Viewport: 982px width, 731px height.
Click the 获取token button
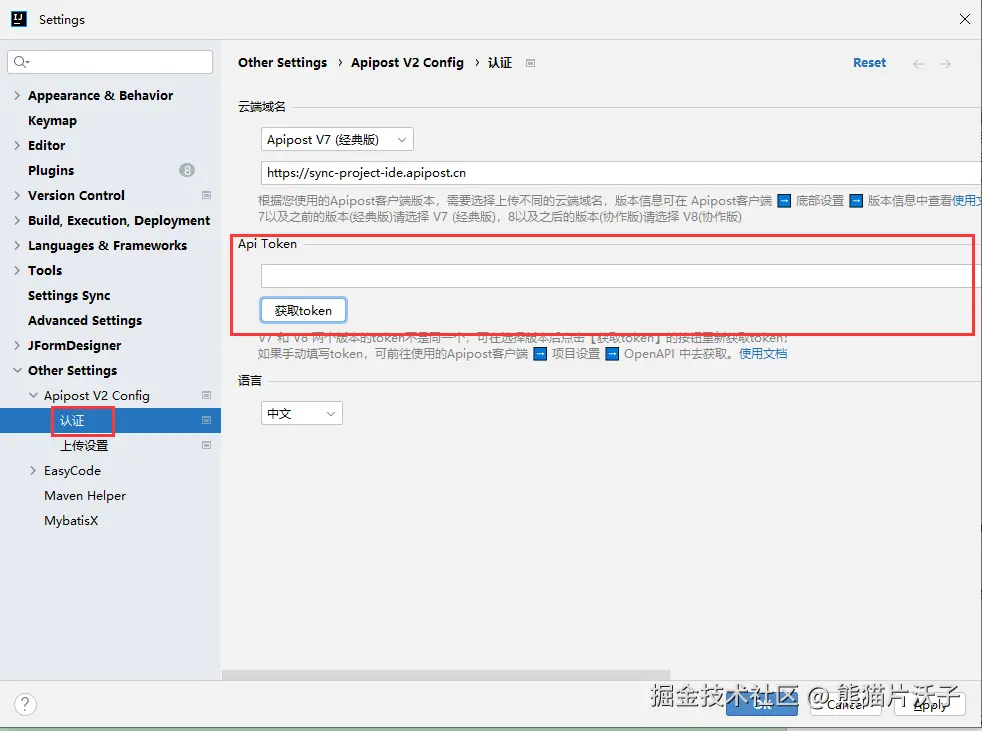tap(303, 311)
